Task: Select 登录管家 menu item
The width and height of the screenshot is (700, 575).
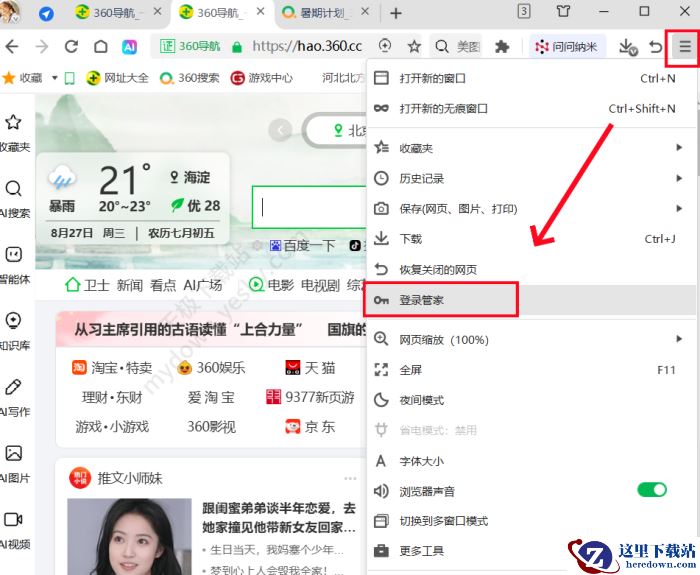Action: [x=531, y=300]
